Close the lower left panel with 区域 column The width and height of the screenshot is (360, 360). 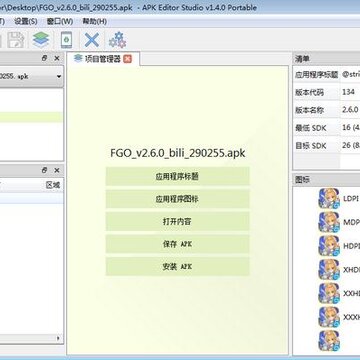coord(57,171)
